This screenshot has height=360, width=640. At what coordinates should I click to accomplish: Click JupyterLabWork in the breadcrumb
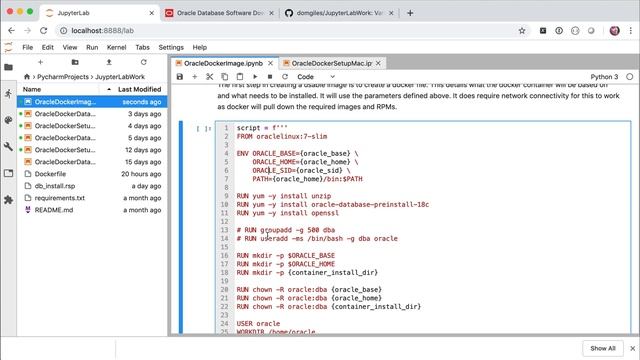120,77
